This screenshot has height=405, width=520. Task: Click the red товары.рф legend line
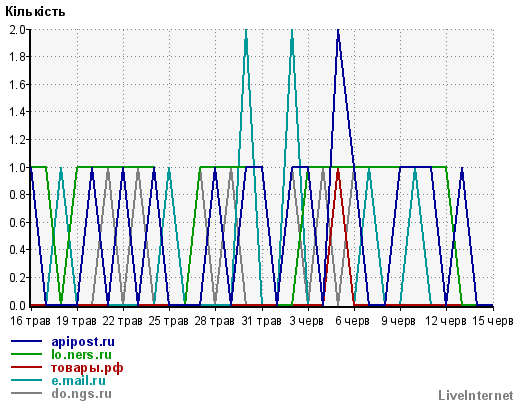coord(26,367)
